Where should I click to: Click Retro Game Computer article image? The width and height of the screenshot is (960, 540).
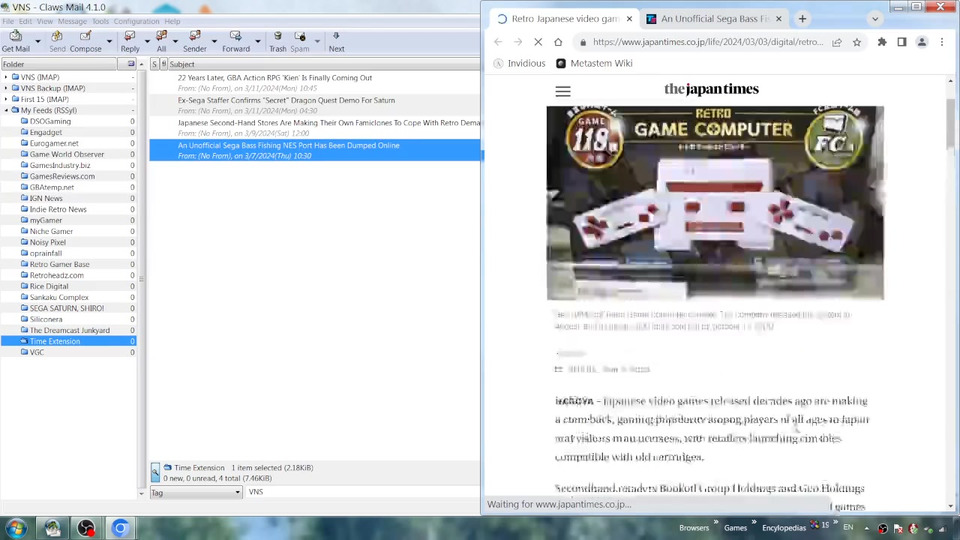[715, 203]
